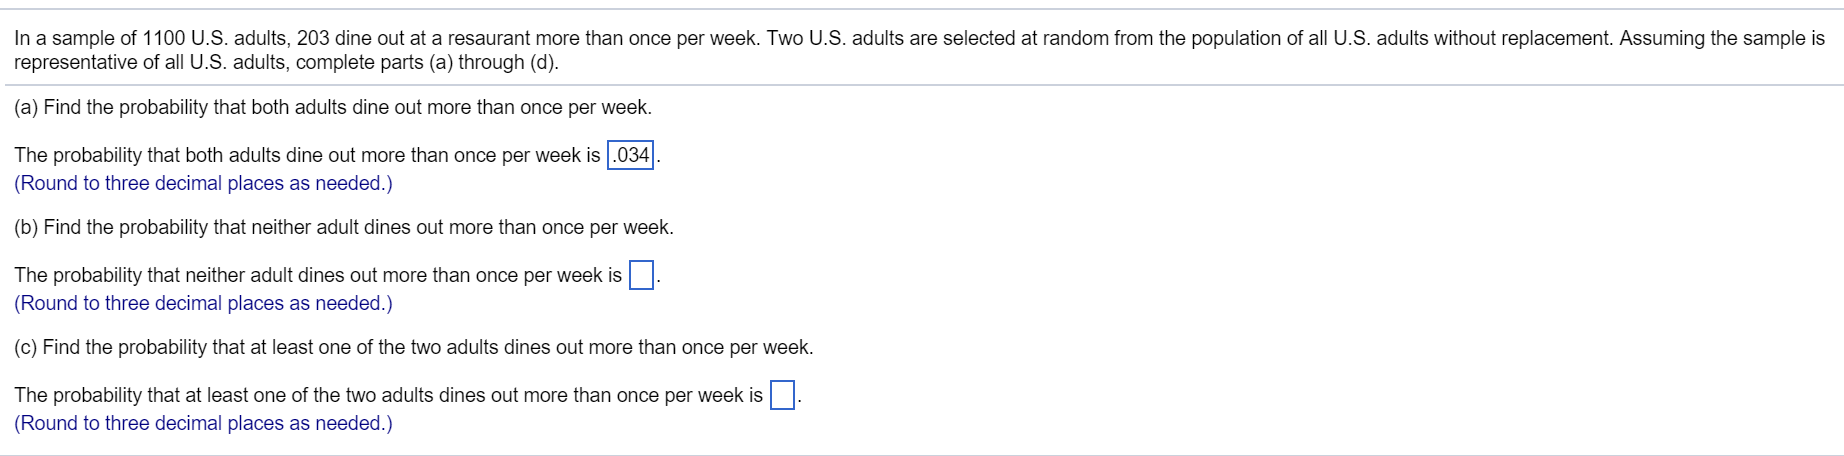Click the number 1100 in the problem statement
This screenshot has height=456, width=1844.
[x=163, y=38]
